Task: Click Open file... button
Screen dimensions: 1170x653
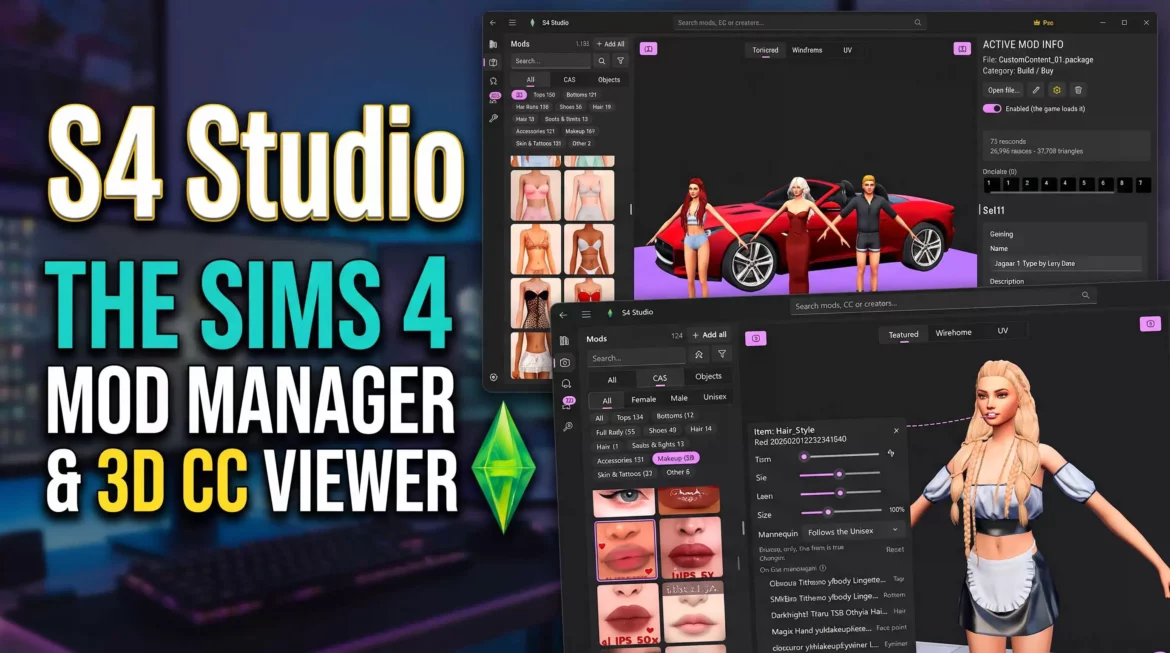Action: (1004, 90)
